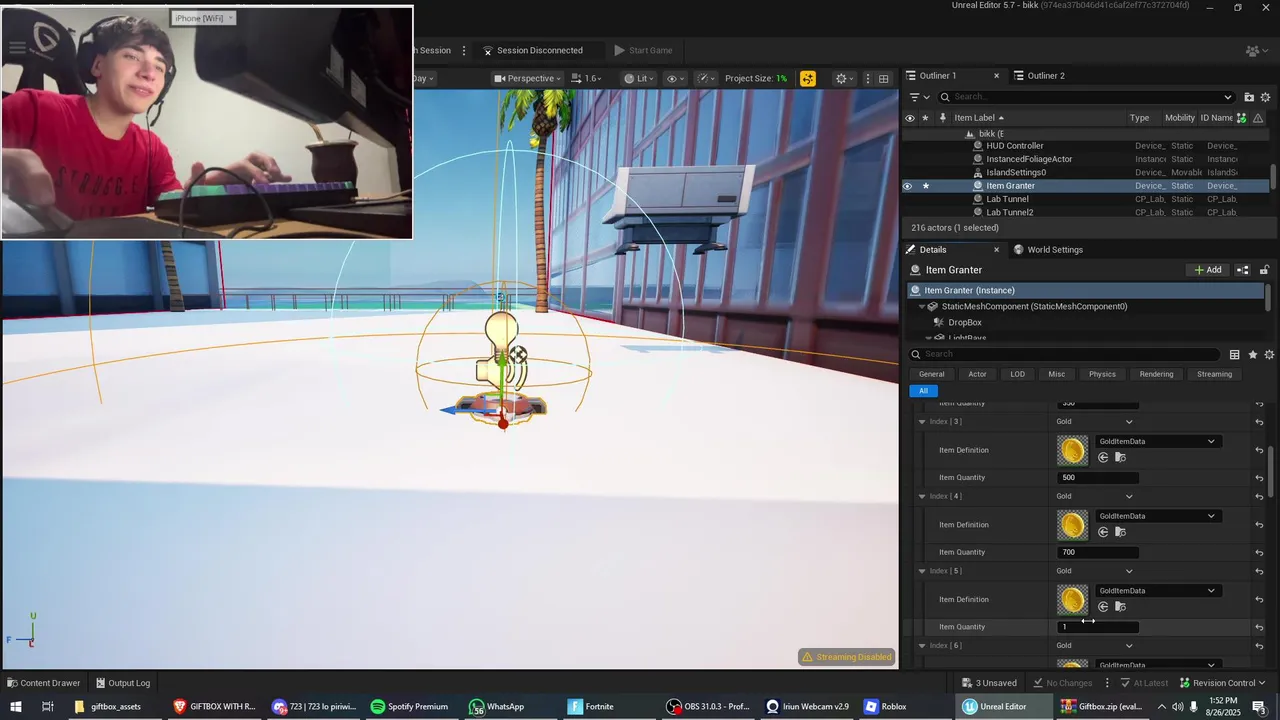Reset Index 4 Item Quantity to default
This screenshot has height=720, width=1280.
pyautogui.click(x=1259, y=552)
